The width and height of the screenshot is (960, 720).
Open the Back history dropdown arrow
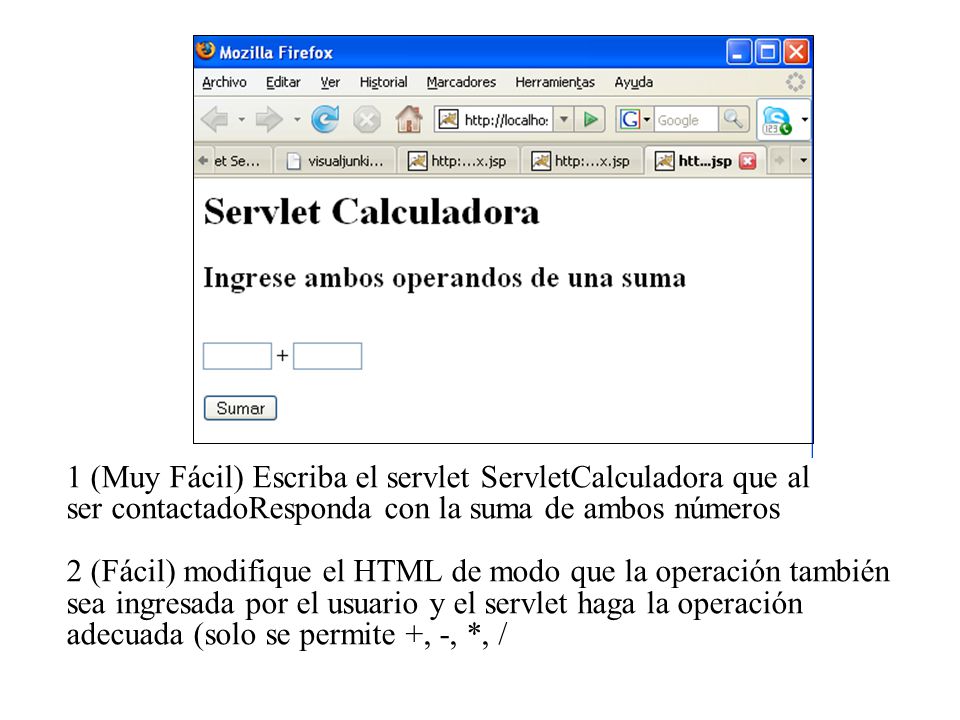[x=241, y=119]
